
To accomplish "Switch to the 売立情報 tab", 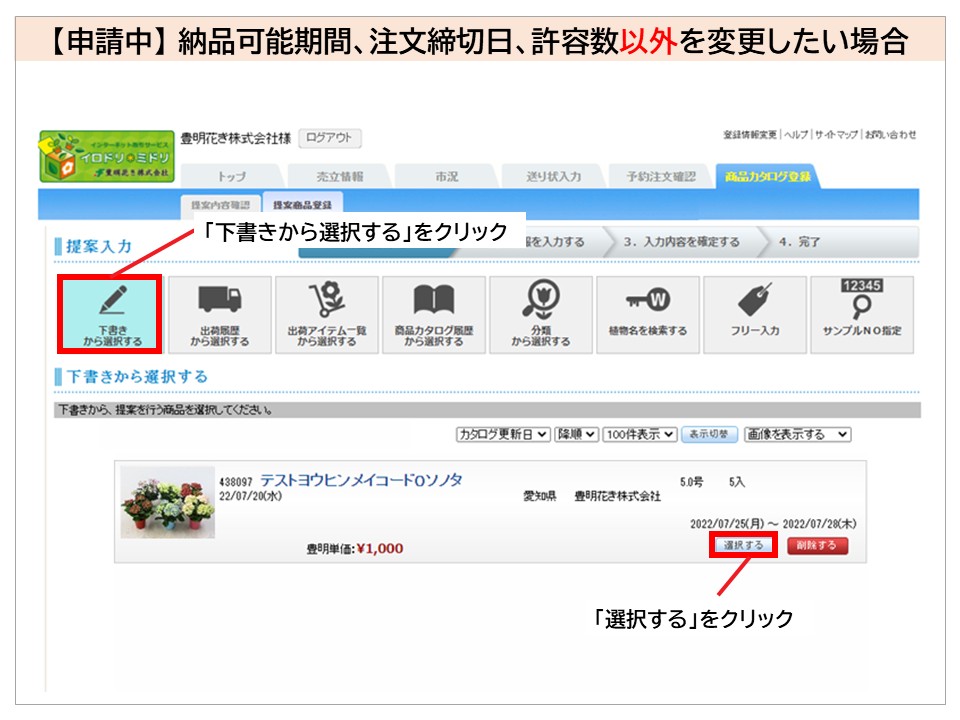I will pos(339,177).
